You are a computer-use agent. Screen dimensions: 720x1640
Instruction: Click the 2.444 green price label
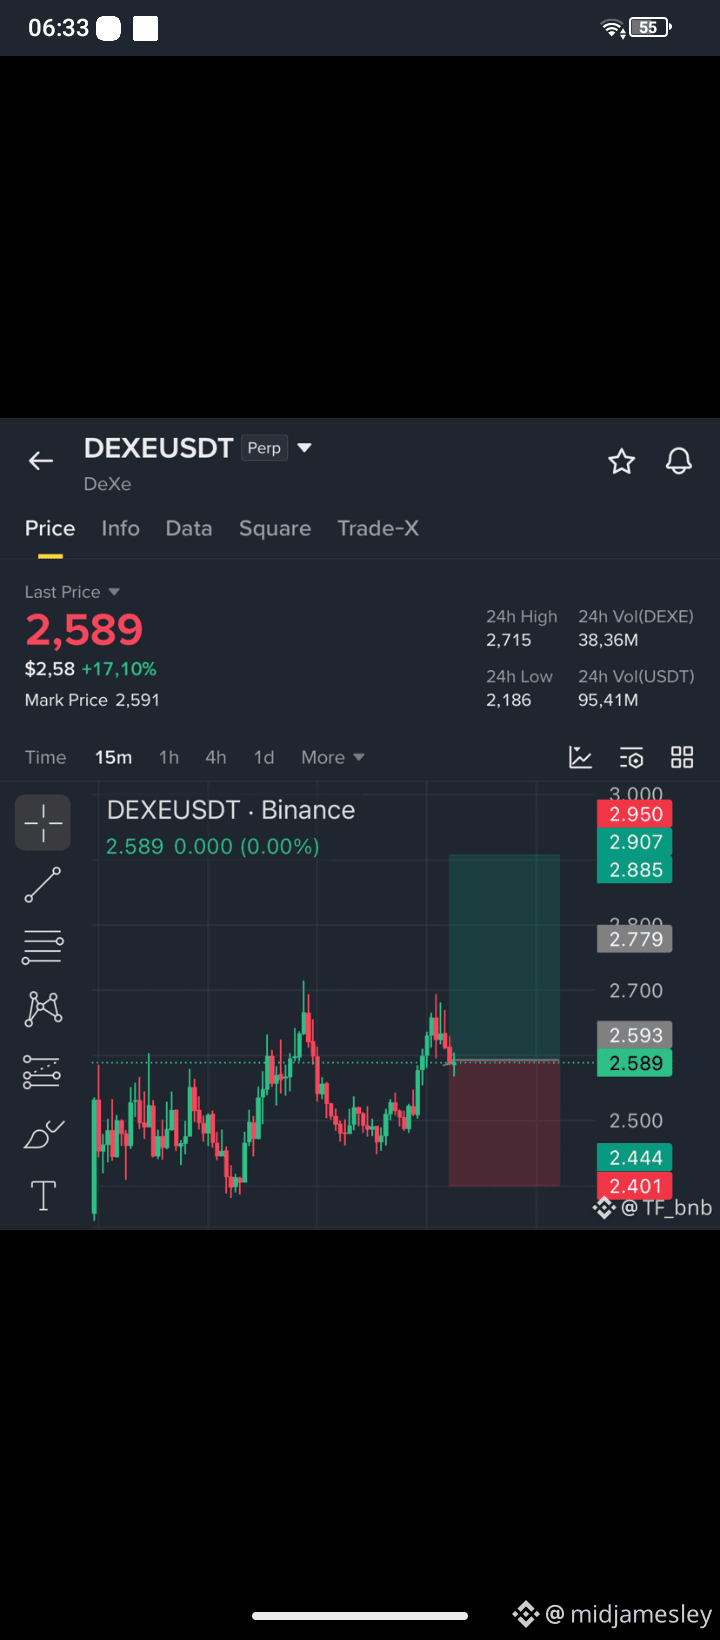tap(635, 1158)
